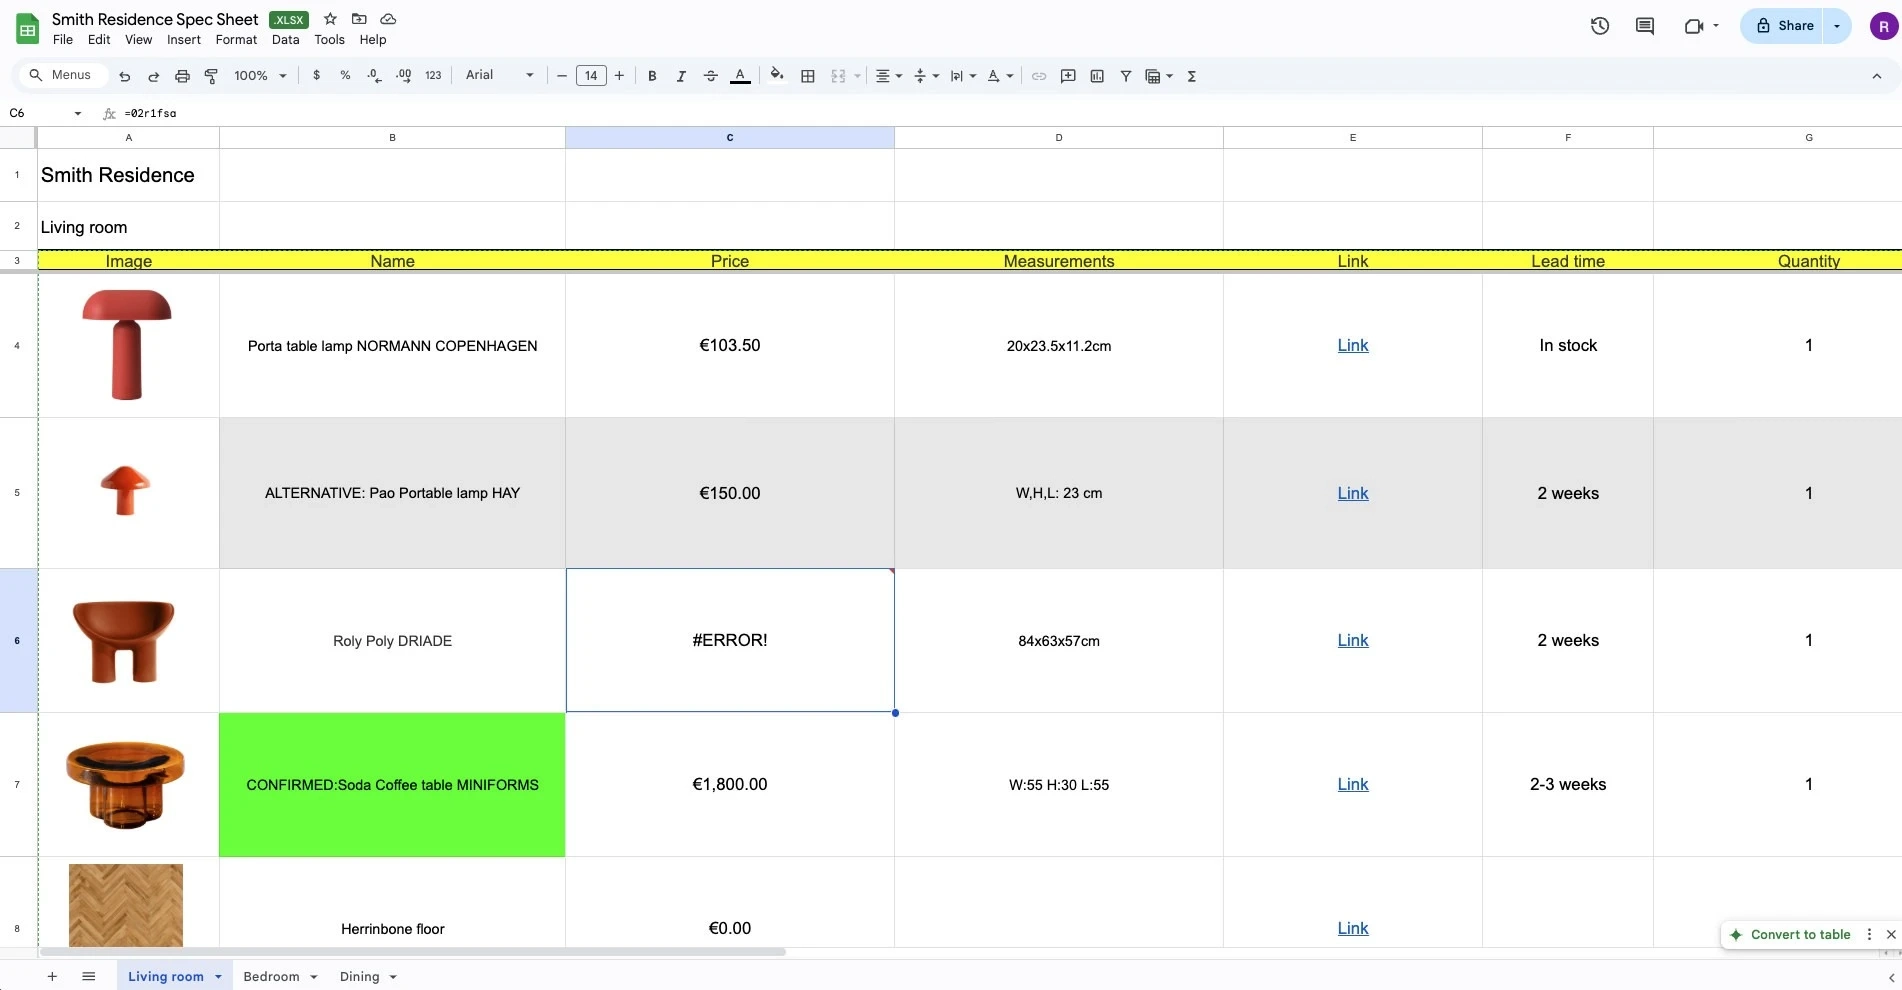Open the text color picker
The height and width of the screenshot is (990, 1902).
pyautogui.click(x=740, y=76)
